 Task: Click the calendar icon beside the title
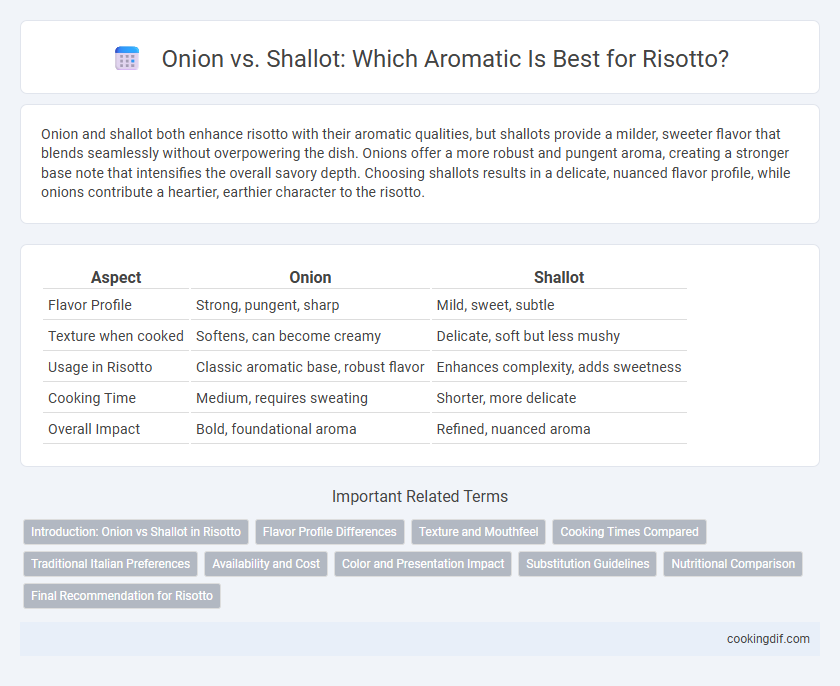127,58
